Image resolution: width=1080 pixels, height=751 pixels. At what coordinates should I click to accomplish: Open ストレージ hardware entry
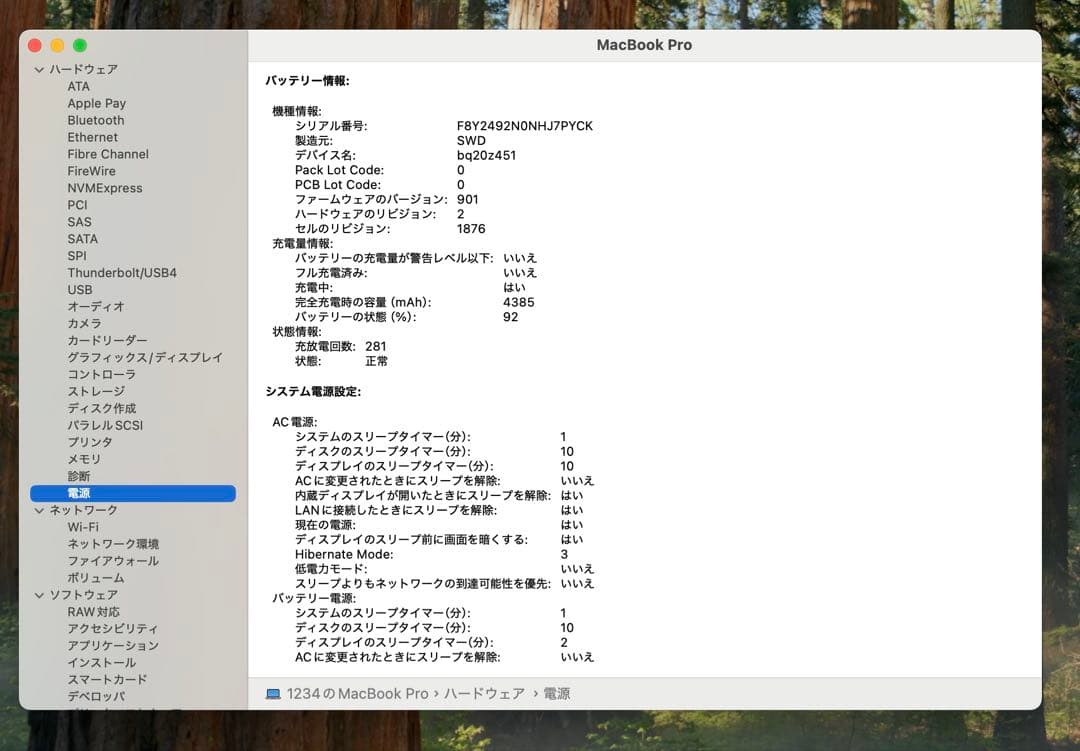96,391
